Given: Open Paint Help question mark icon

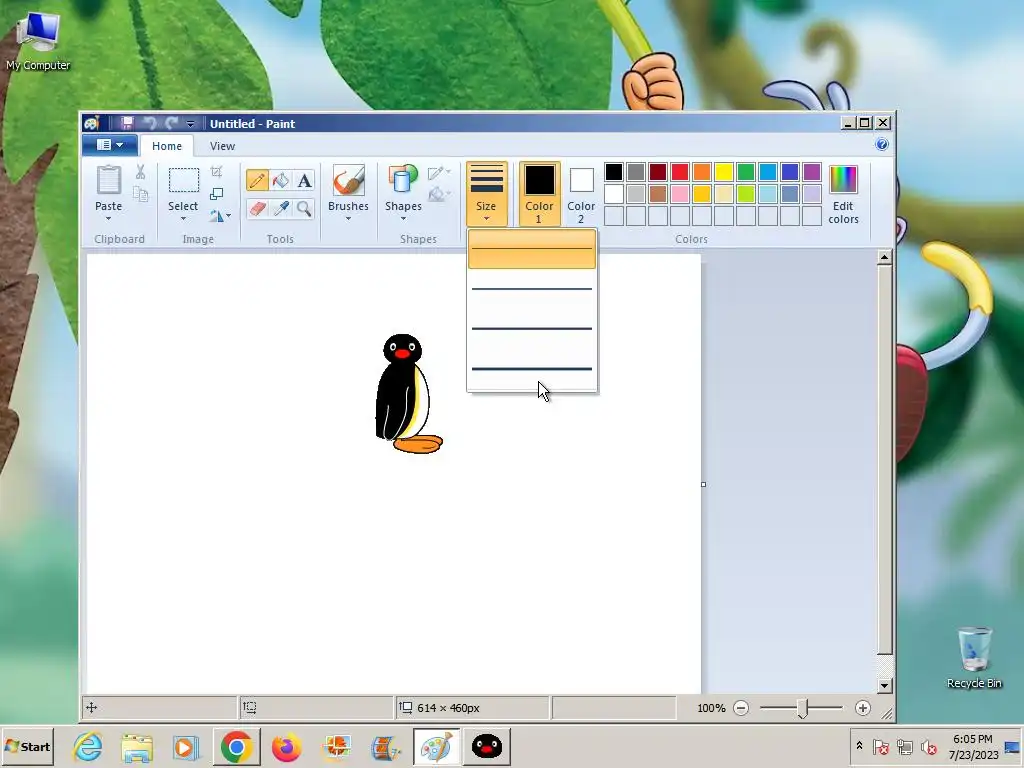Looking at the screenshot, I should click(882, 144).
